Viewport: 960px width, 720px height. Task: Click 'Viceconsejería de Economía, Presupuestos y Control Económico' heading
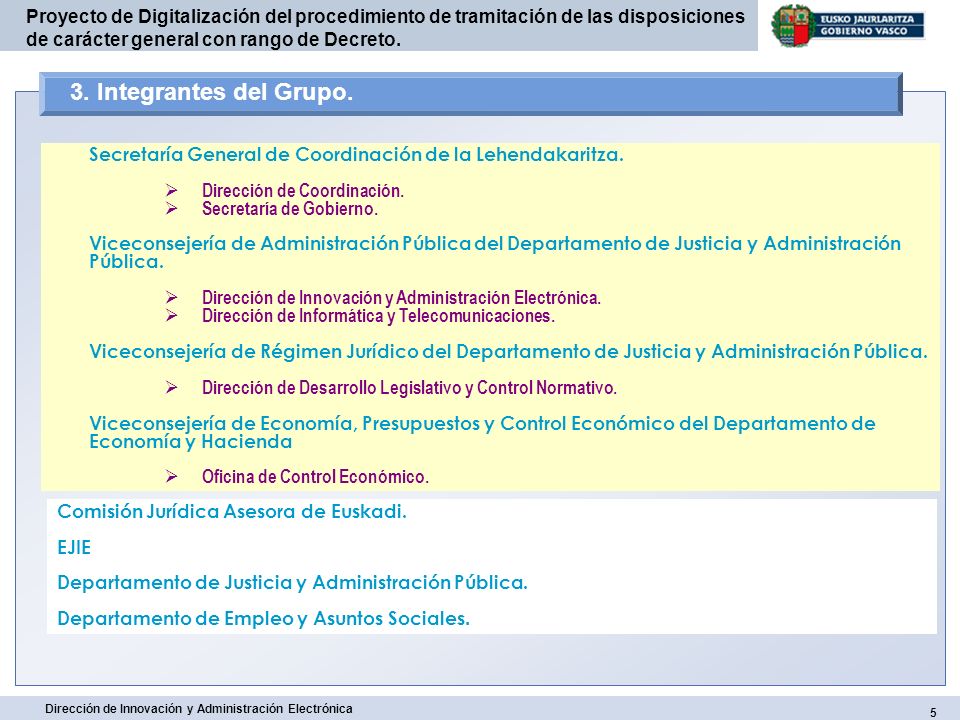(482, 432)
